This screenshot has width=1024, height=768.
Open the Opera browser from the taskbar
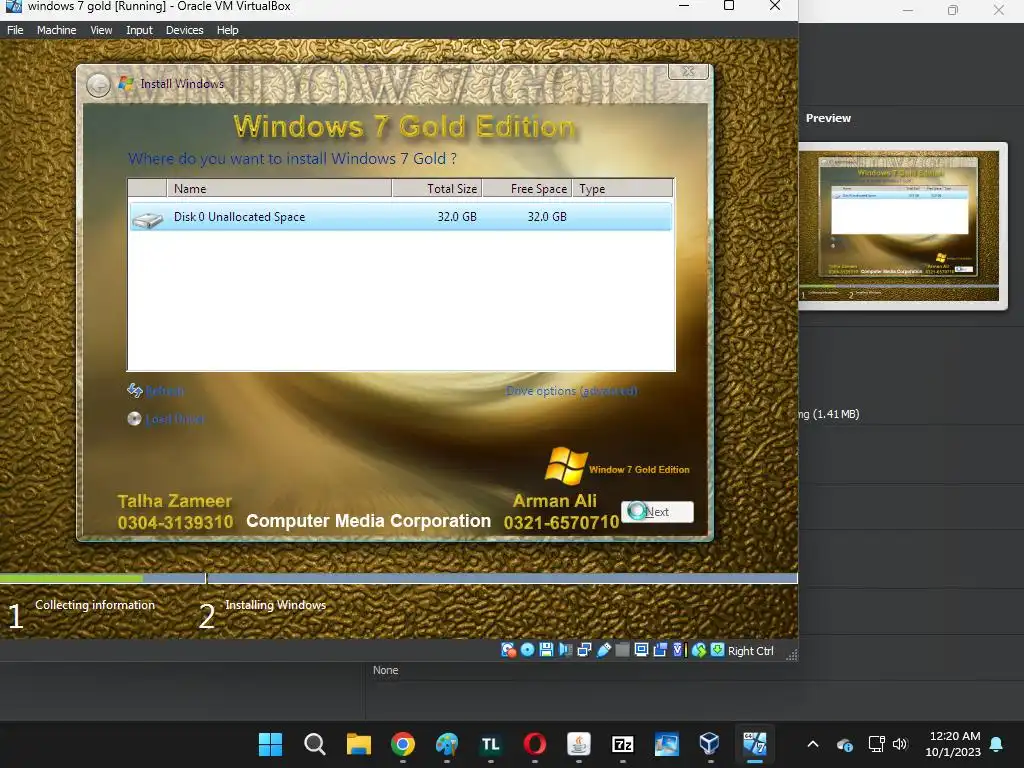click(535, 744)
